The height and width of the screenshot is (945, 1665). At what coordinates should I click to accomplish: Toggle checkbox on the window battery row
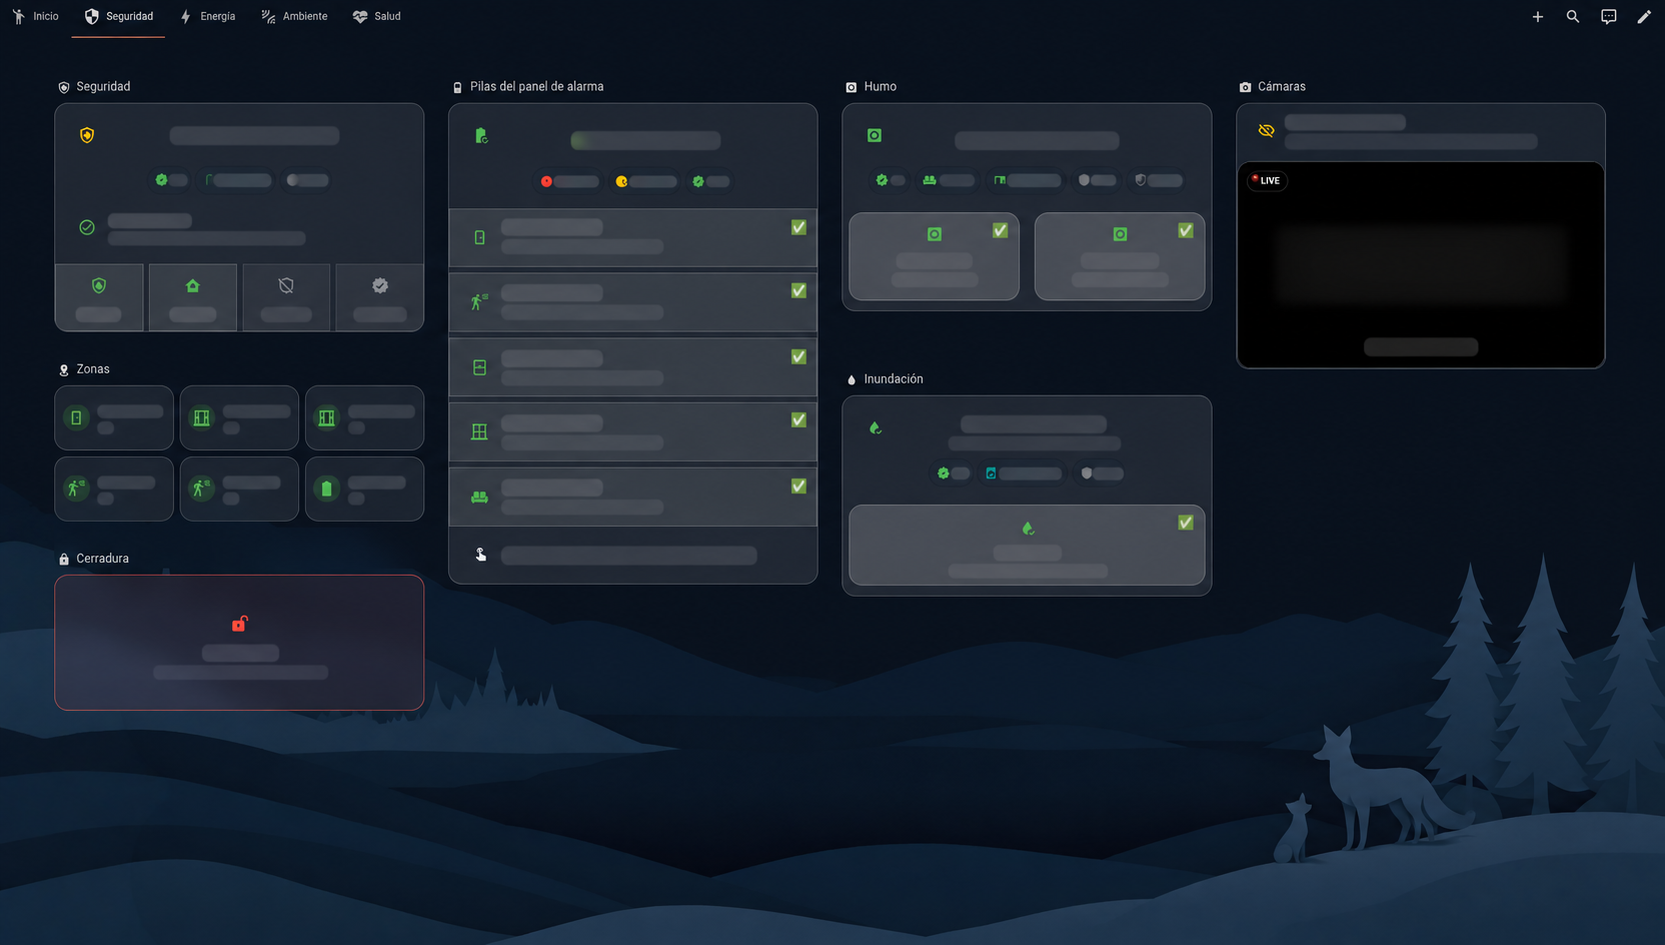click(799, 420)
